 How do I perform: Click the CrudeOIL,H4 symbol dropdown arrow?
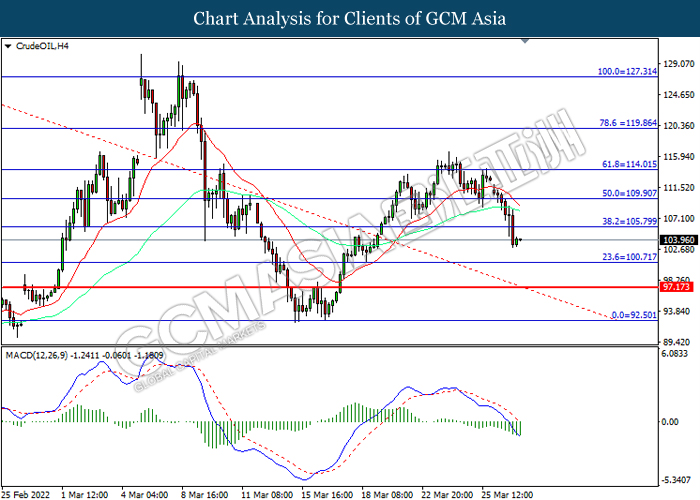(8, 46)
